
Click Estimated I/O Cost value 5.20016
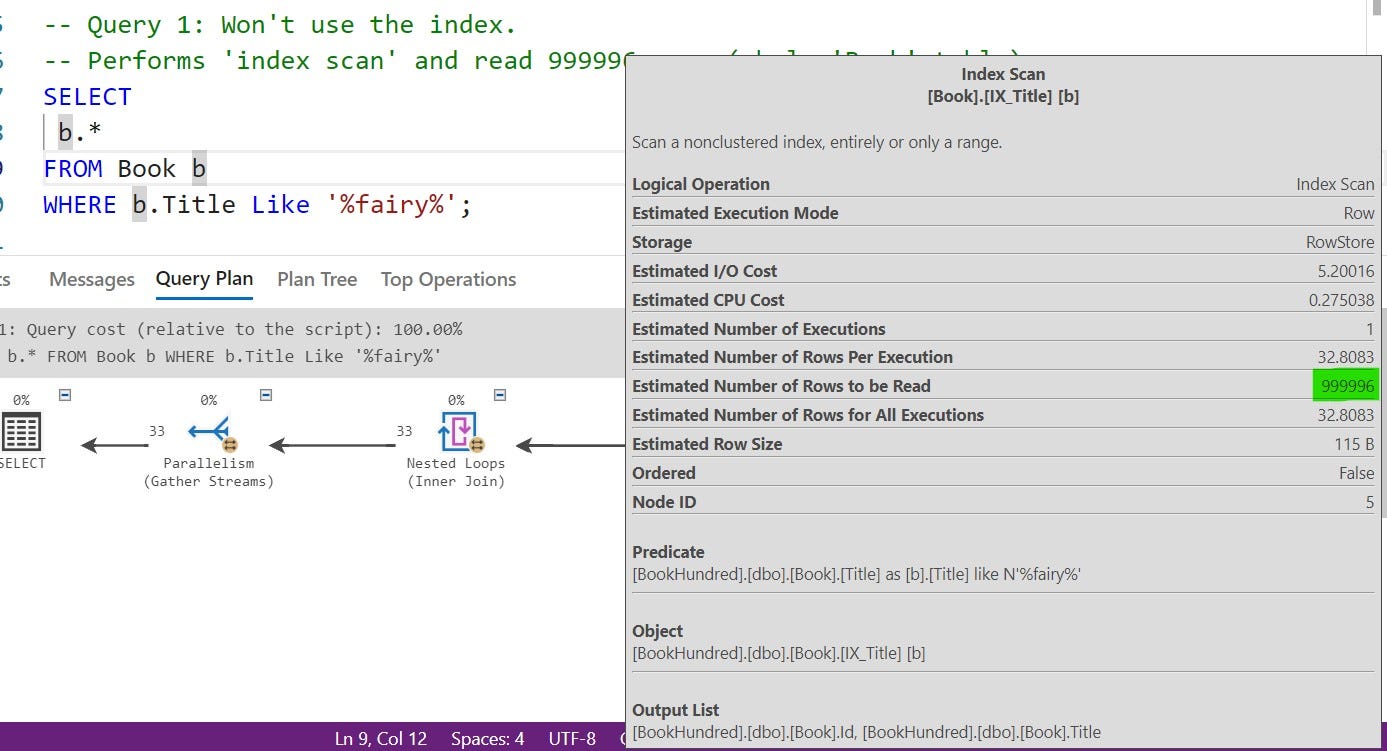point(1345,271)
